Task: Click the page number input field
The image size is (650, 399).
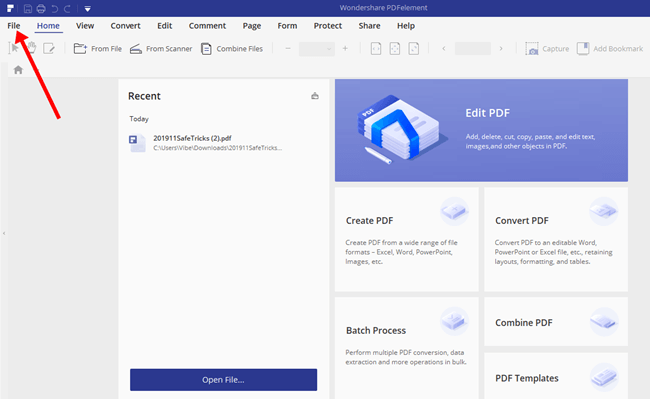Action: pos(473,48)
